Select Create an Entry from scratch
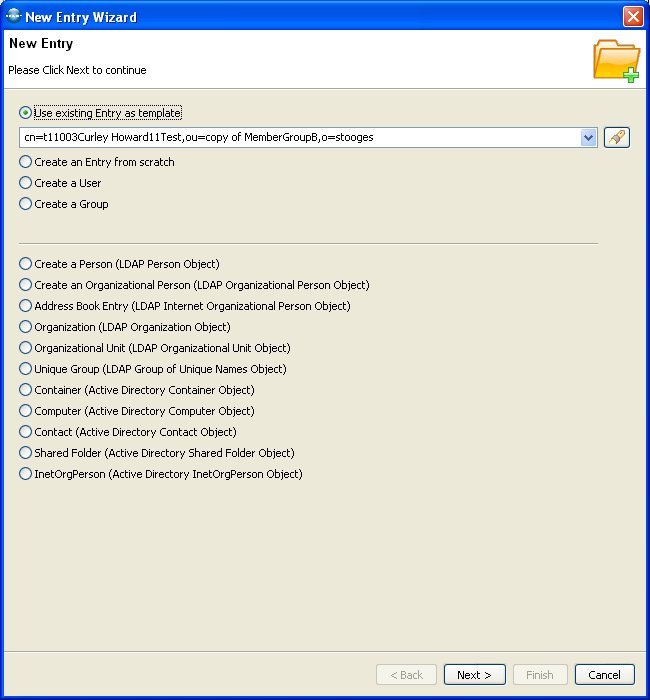Screen dimensions: 650x700 (26, 162)
